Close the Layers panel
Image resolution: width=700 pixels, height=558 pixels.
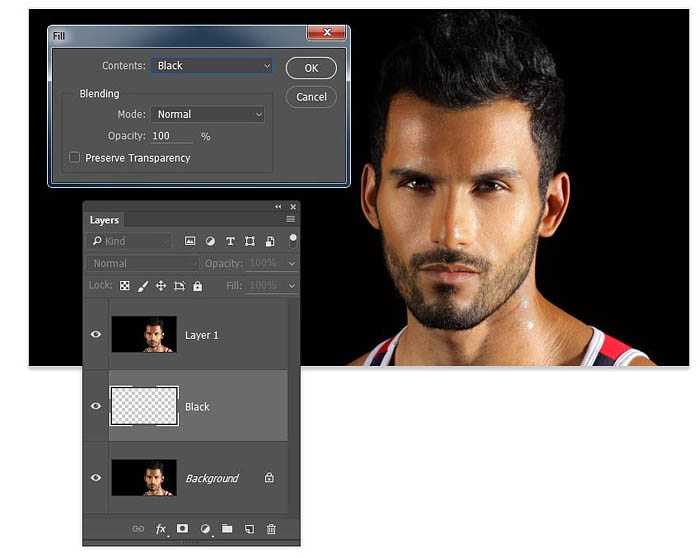(293, 207)
